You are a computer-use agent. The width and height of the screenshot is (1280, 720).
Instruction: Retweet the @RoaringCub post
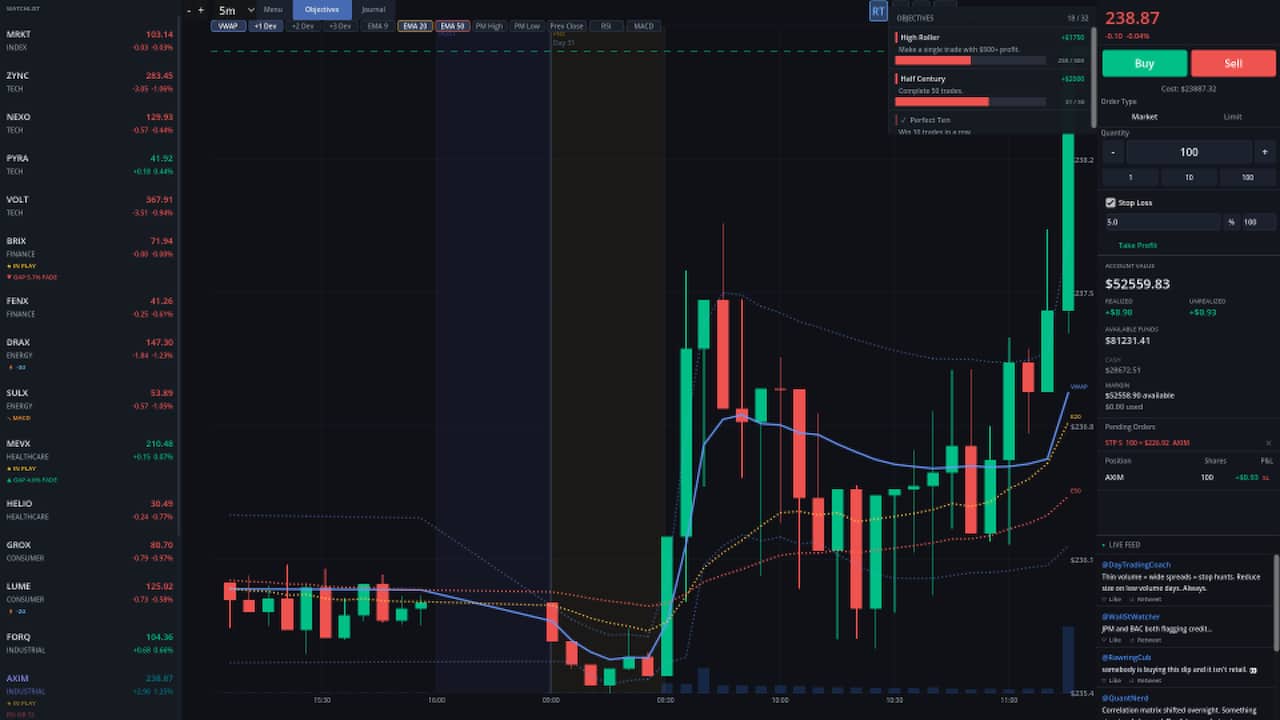1145,680
